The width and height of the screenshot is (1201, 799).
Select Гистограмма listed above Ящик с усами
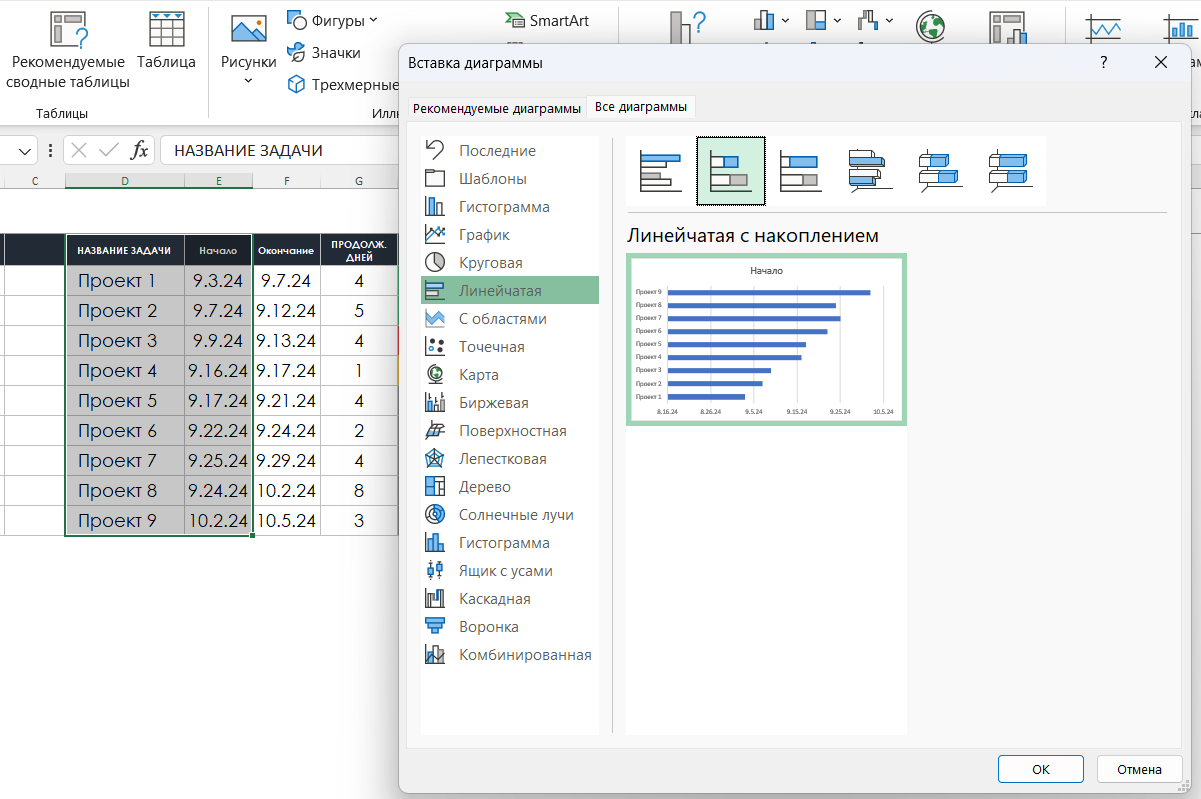coord(510,543)
